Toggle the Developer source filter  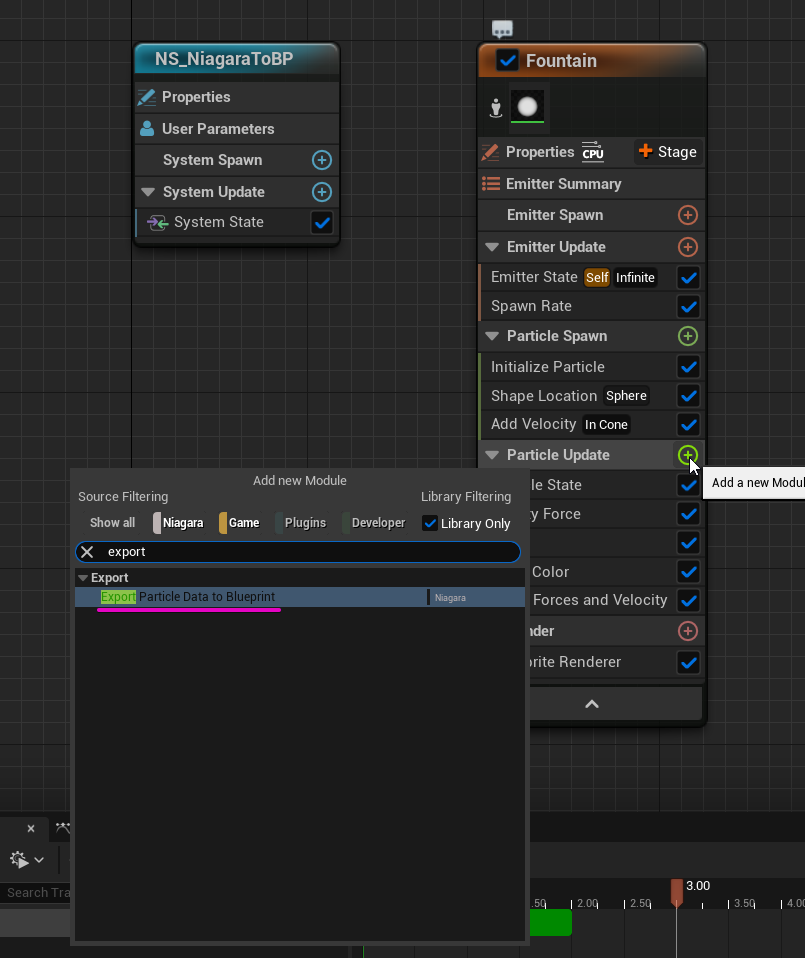(x=374, y=523)
